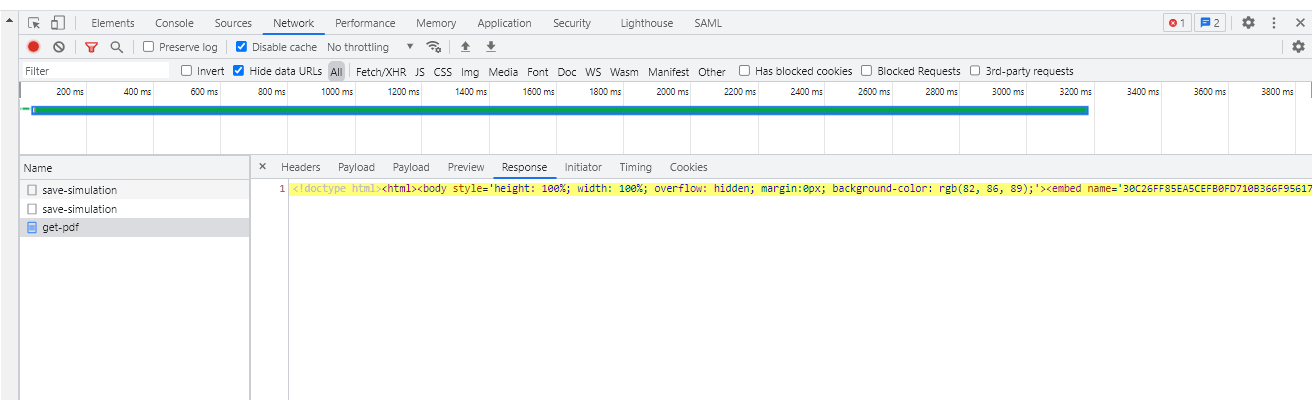Check 3rd-party requests checkbox
Viewport: 1312px width, 400px height.
(x=976, y=71)
